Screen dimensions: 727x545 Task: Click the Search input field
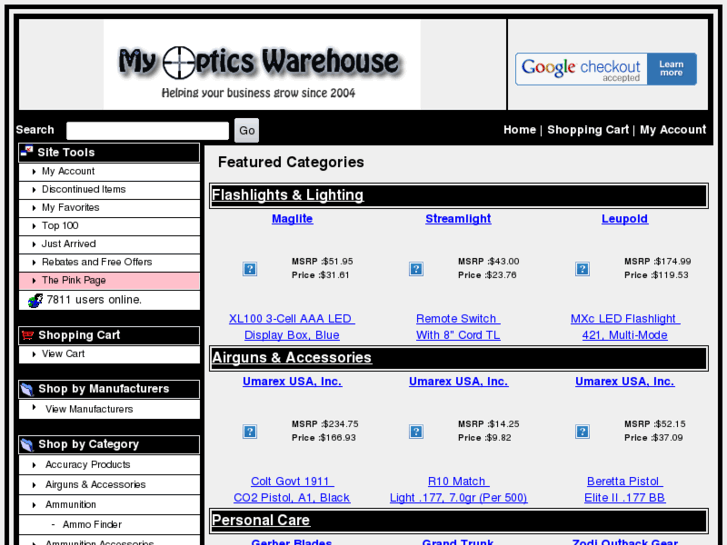(x=147, y=130)
